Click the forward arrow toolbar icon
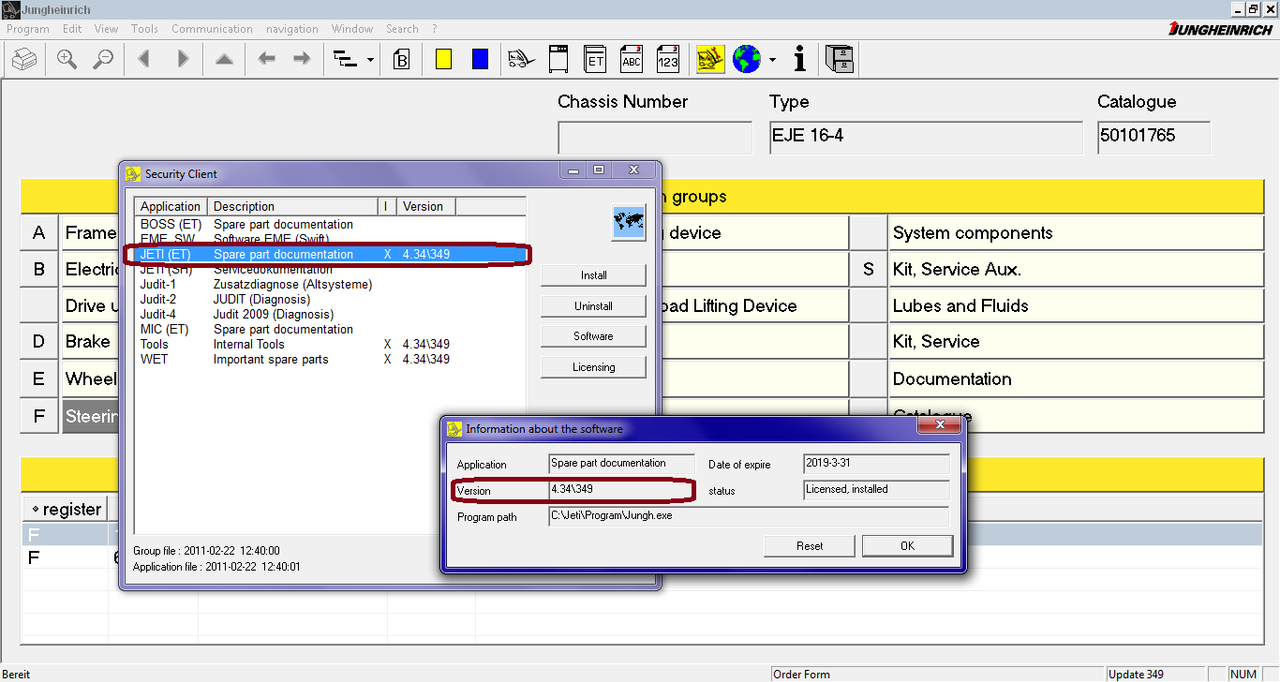The height and width of the screenshot is (682, 1280). pyautogui.click(x=301, y=60)
